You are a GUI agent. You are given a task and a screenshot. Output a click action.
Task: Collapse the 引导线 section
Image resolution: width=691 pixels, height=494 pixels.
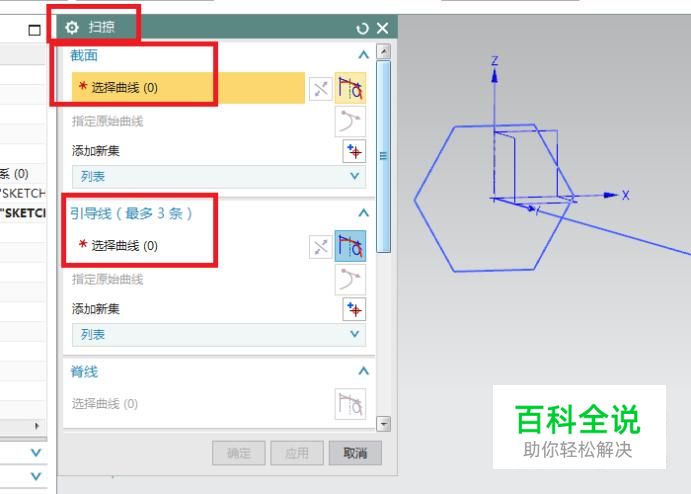pos(363,213)
